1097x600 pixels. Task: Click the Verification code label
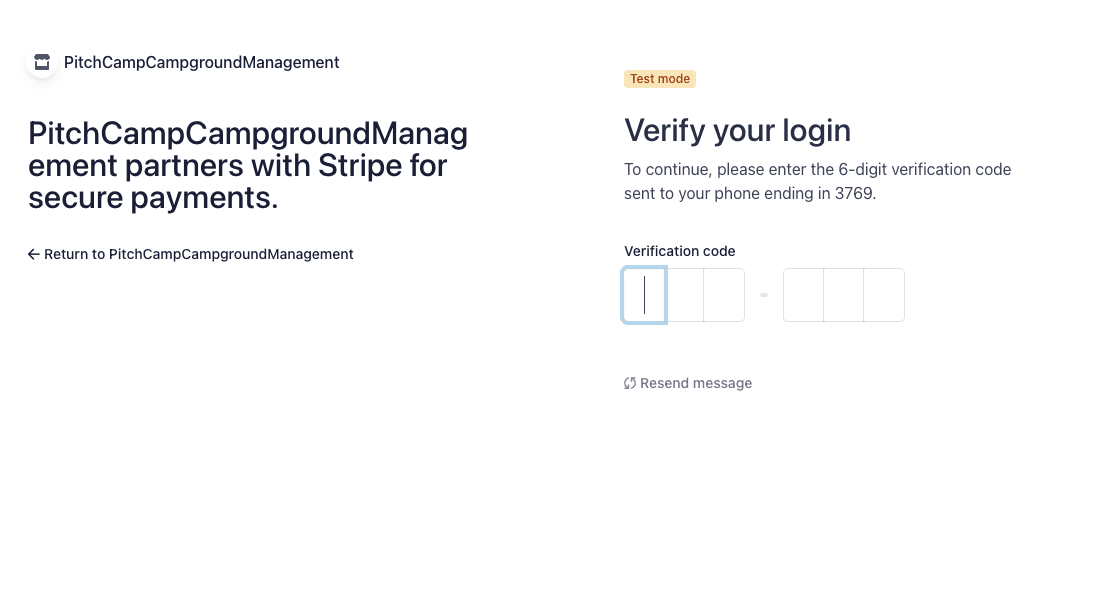tap(679, 251)
